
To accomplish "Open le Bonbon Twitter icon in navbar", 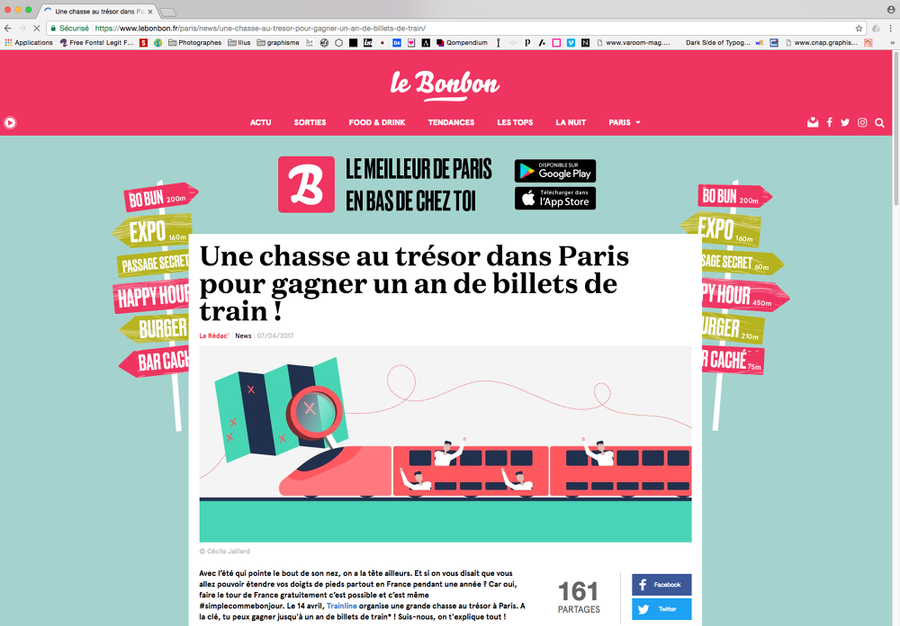I will 845,122.
